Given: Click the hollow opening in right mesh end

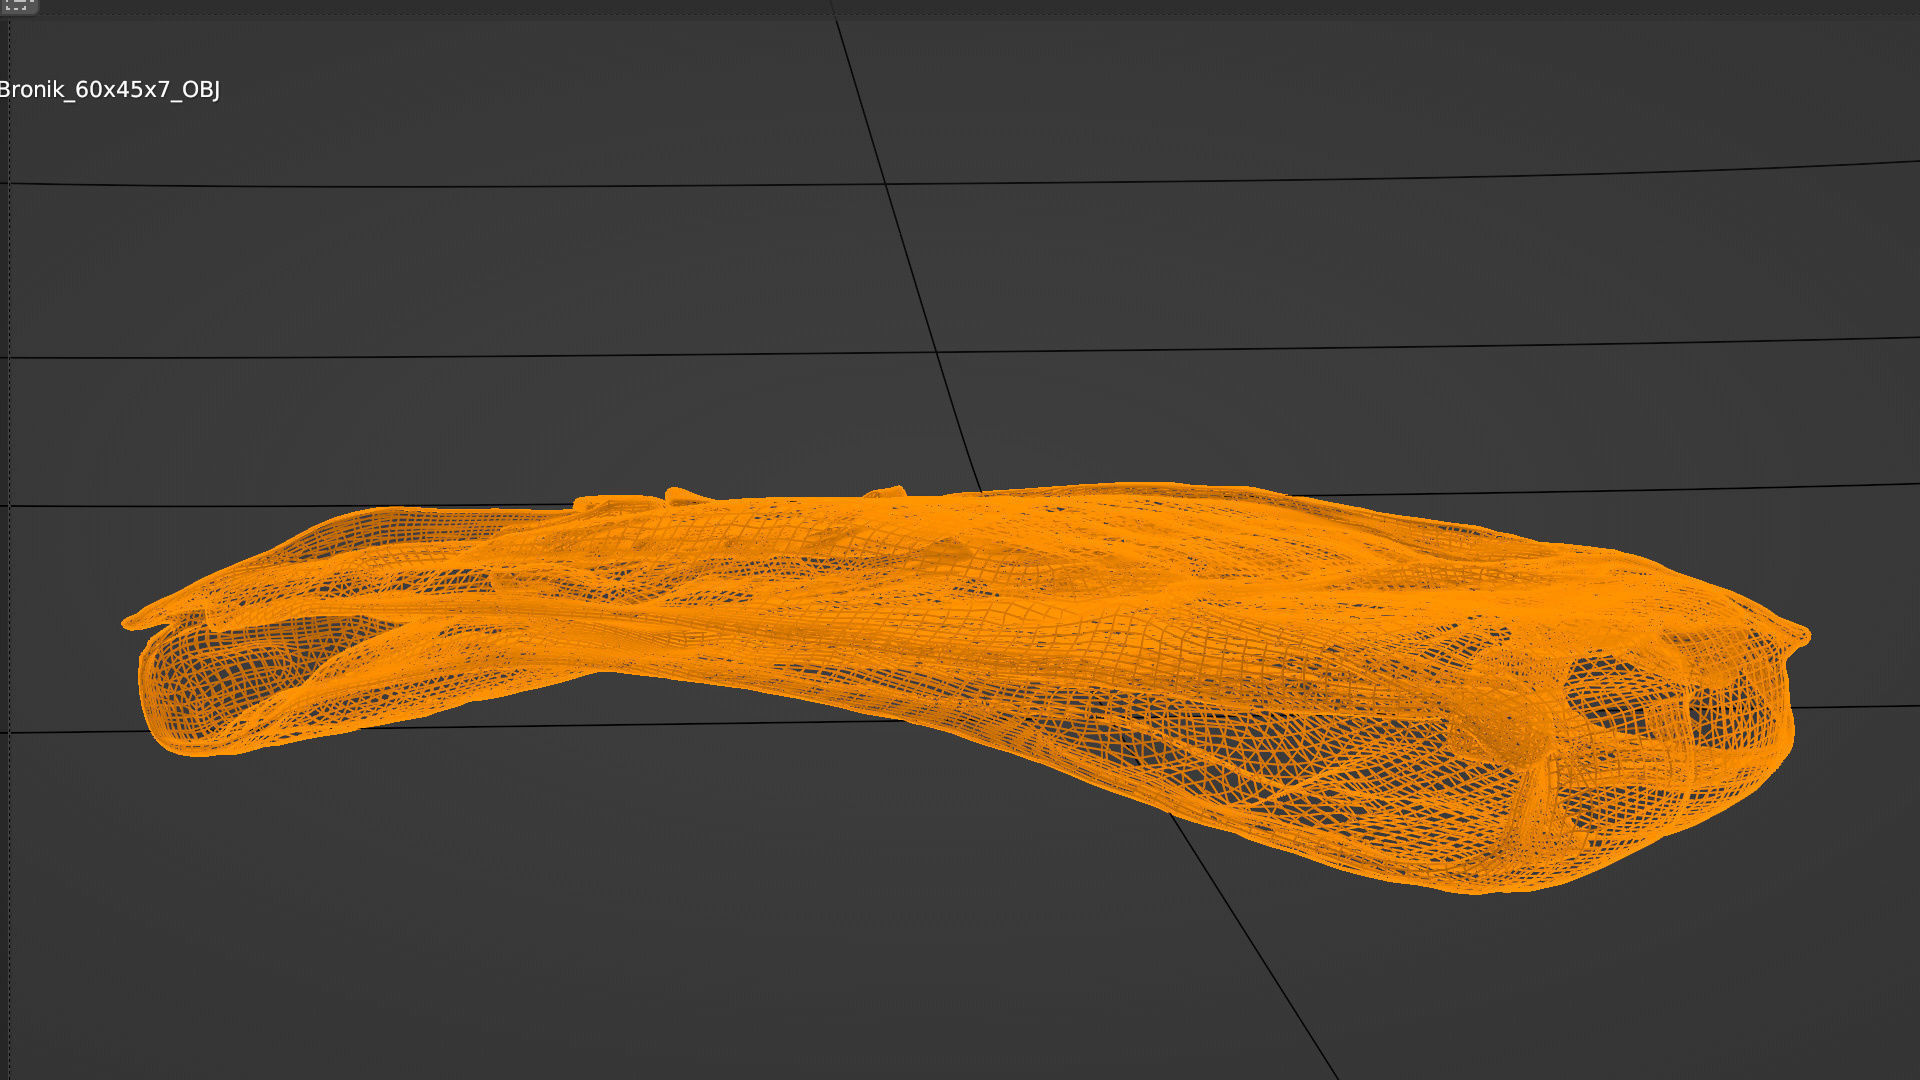Looking at the screenshot, I should coord(1620,690).
